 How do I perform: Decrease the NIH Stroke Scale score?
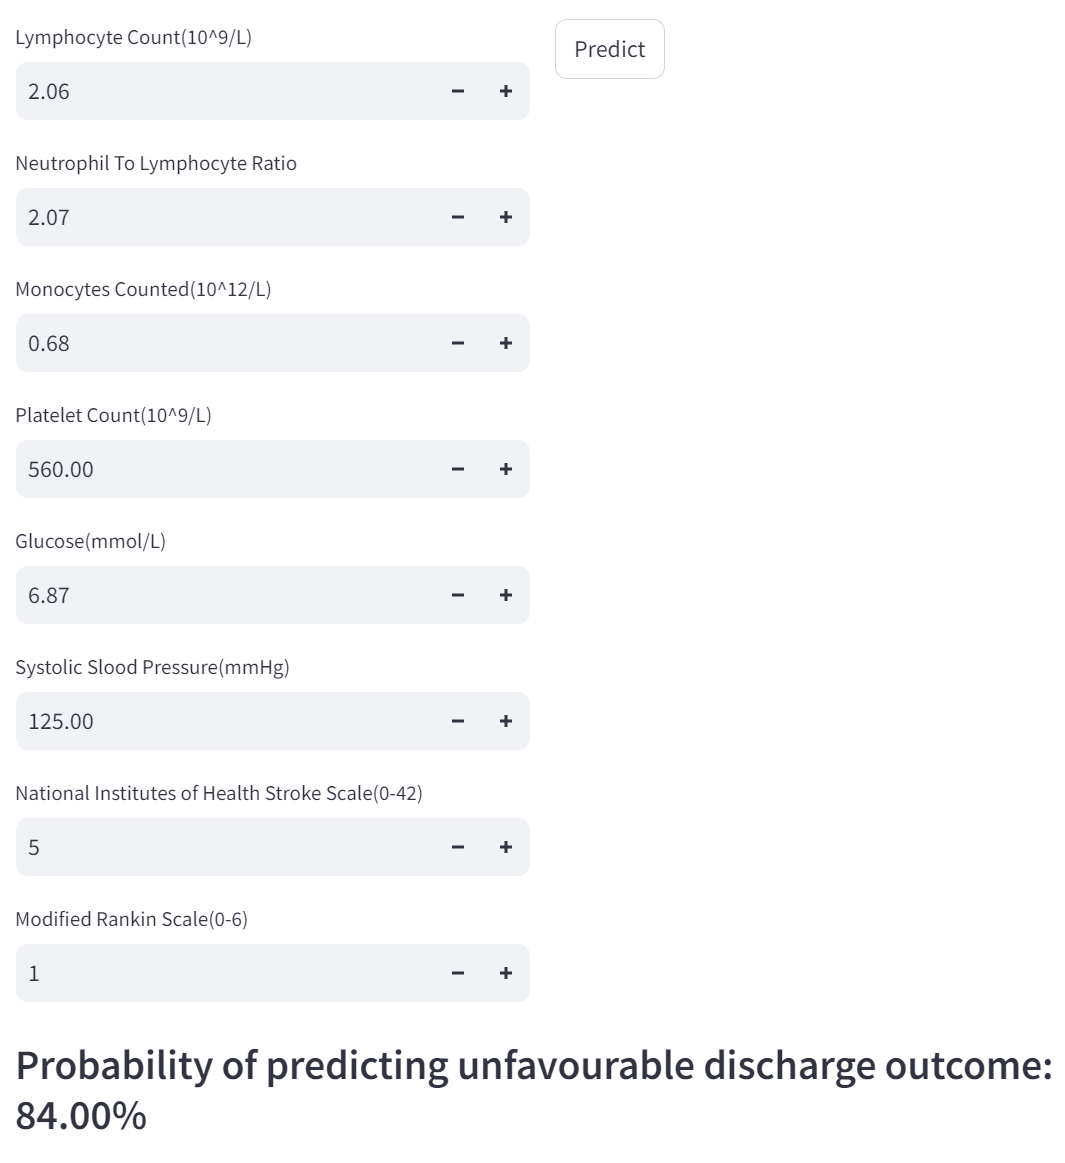(x=458, y=847)
